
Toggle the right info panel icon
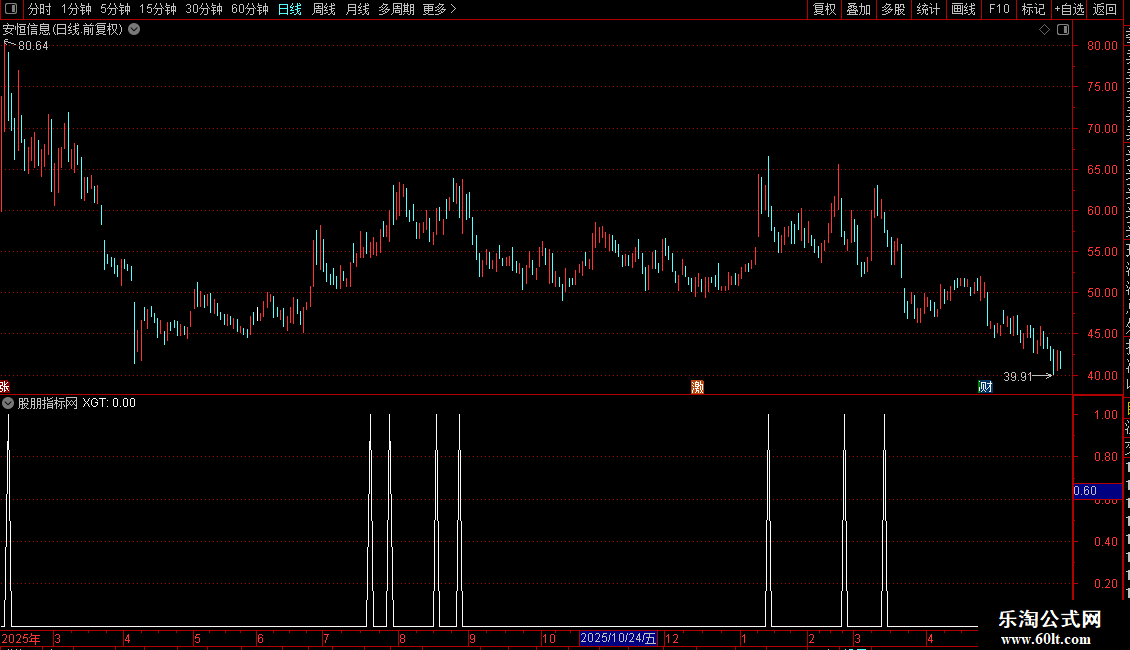1063,30
